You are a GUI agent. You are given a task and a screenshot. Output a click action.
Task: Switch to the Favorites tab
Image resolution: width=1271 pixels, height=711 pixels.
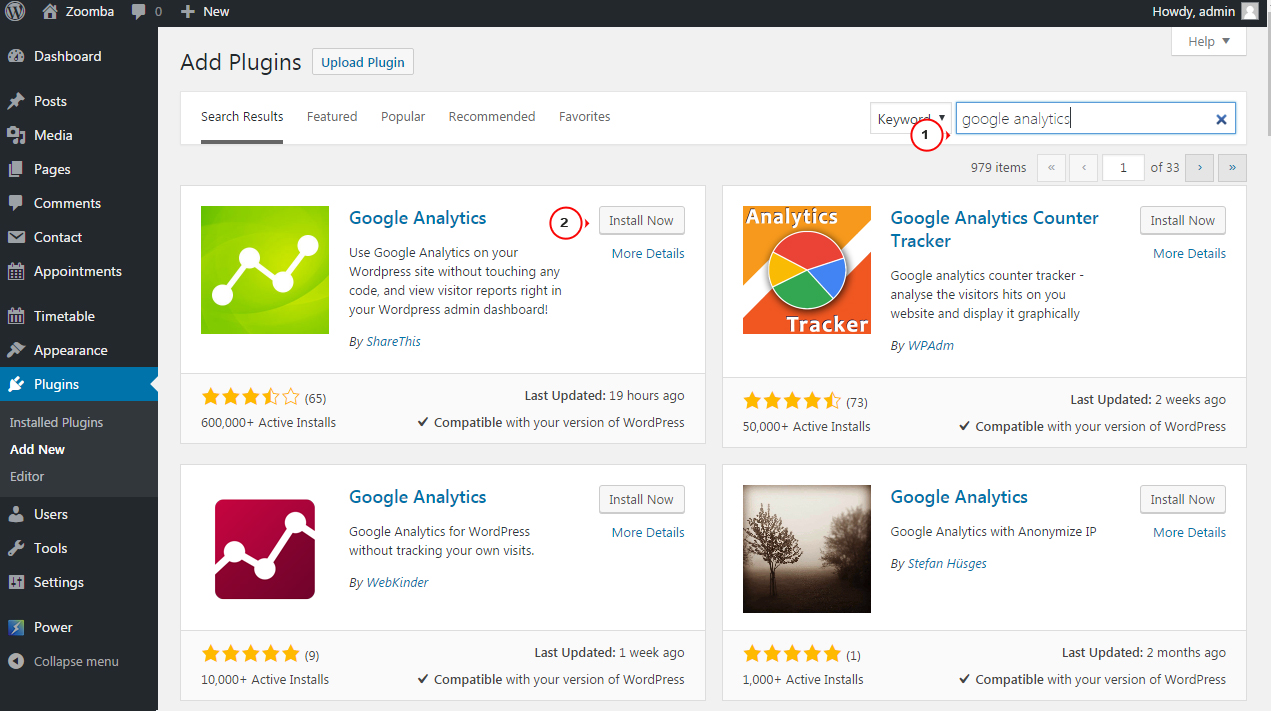585,117
